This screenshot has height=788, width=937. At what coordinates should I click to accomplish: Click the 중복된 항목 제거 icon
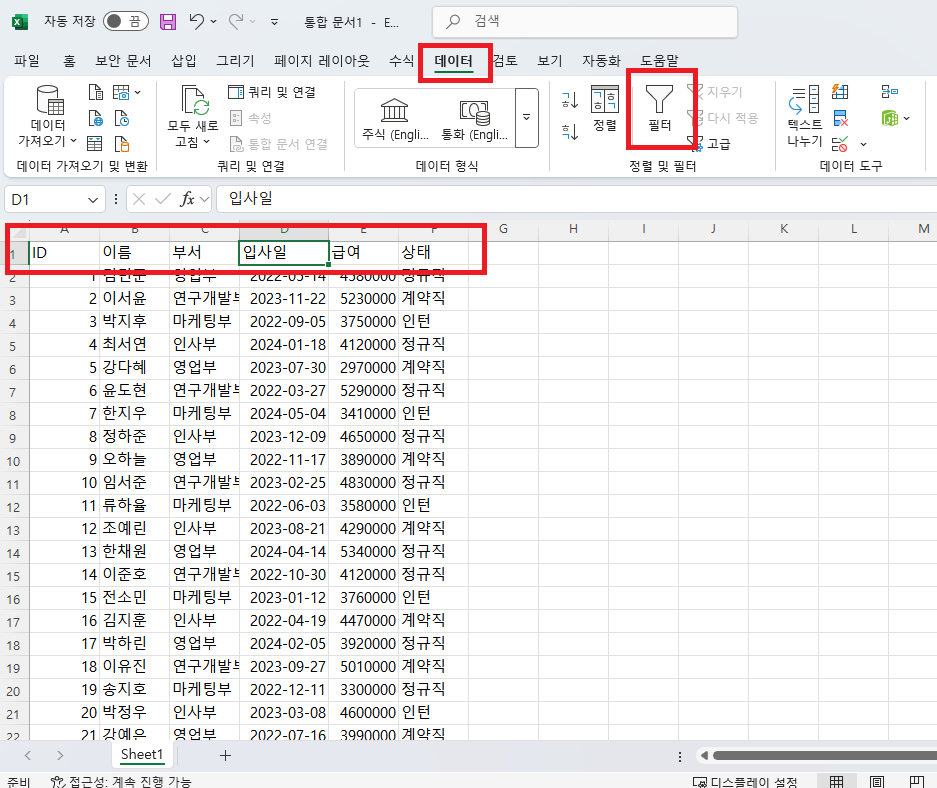840,118
